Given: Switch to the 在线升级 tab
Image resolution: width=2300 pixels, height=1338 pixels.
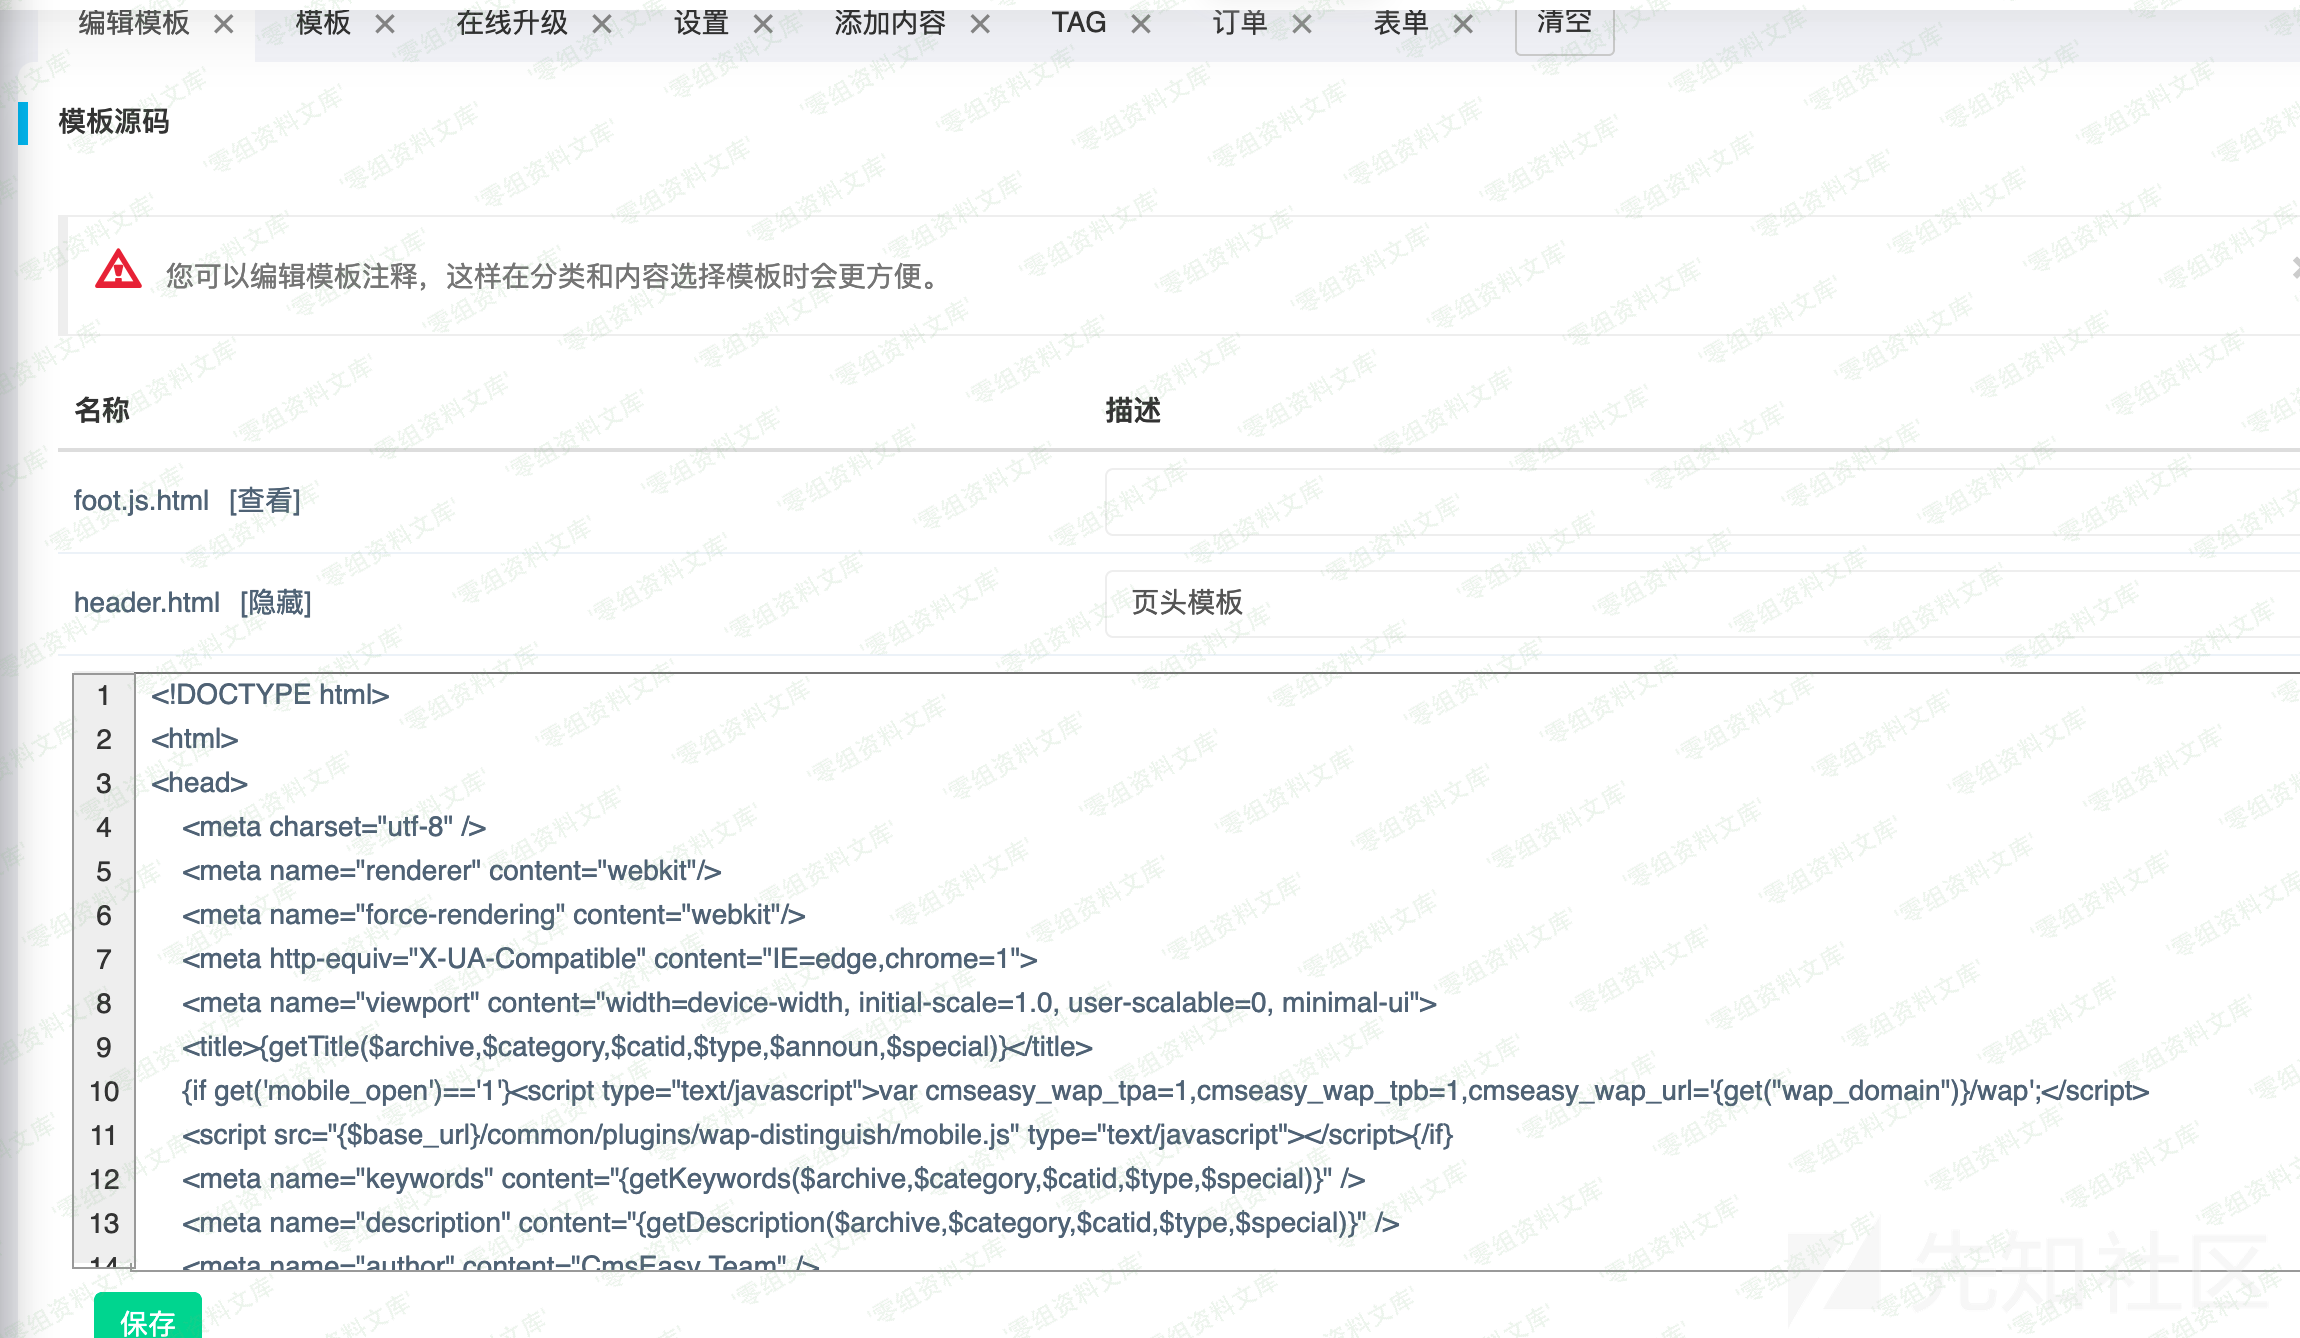Looking at the screenshot, I should click(511, 24).
